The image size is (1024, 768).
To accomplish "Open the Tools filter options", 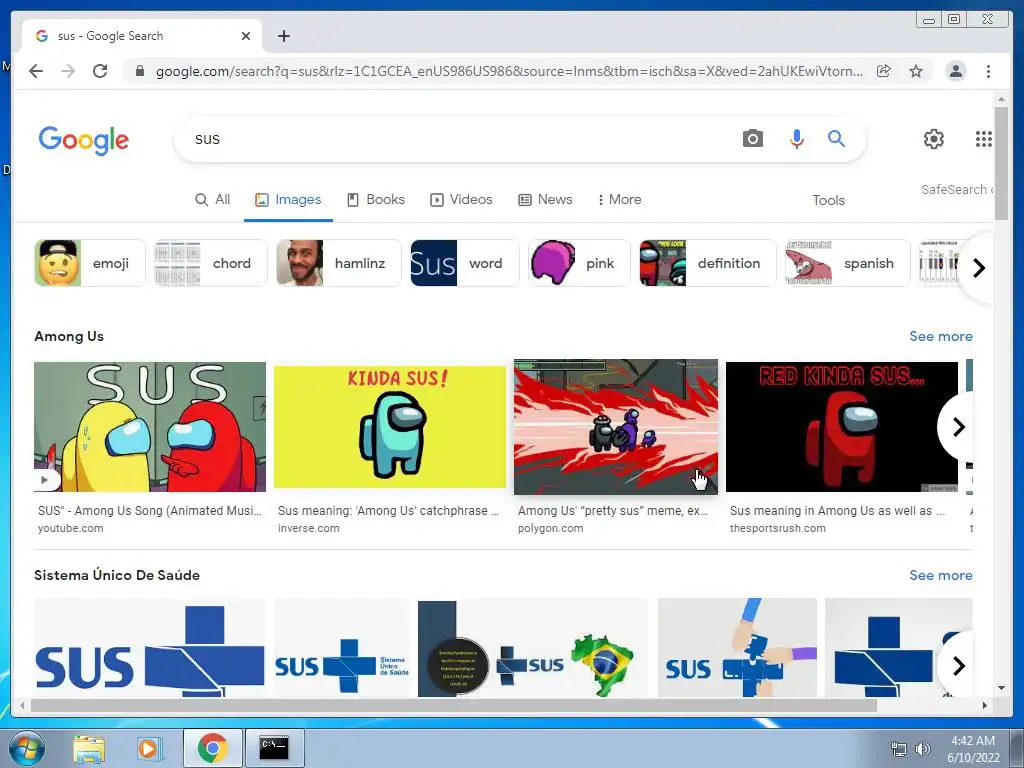I will click(828, 200).
